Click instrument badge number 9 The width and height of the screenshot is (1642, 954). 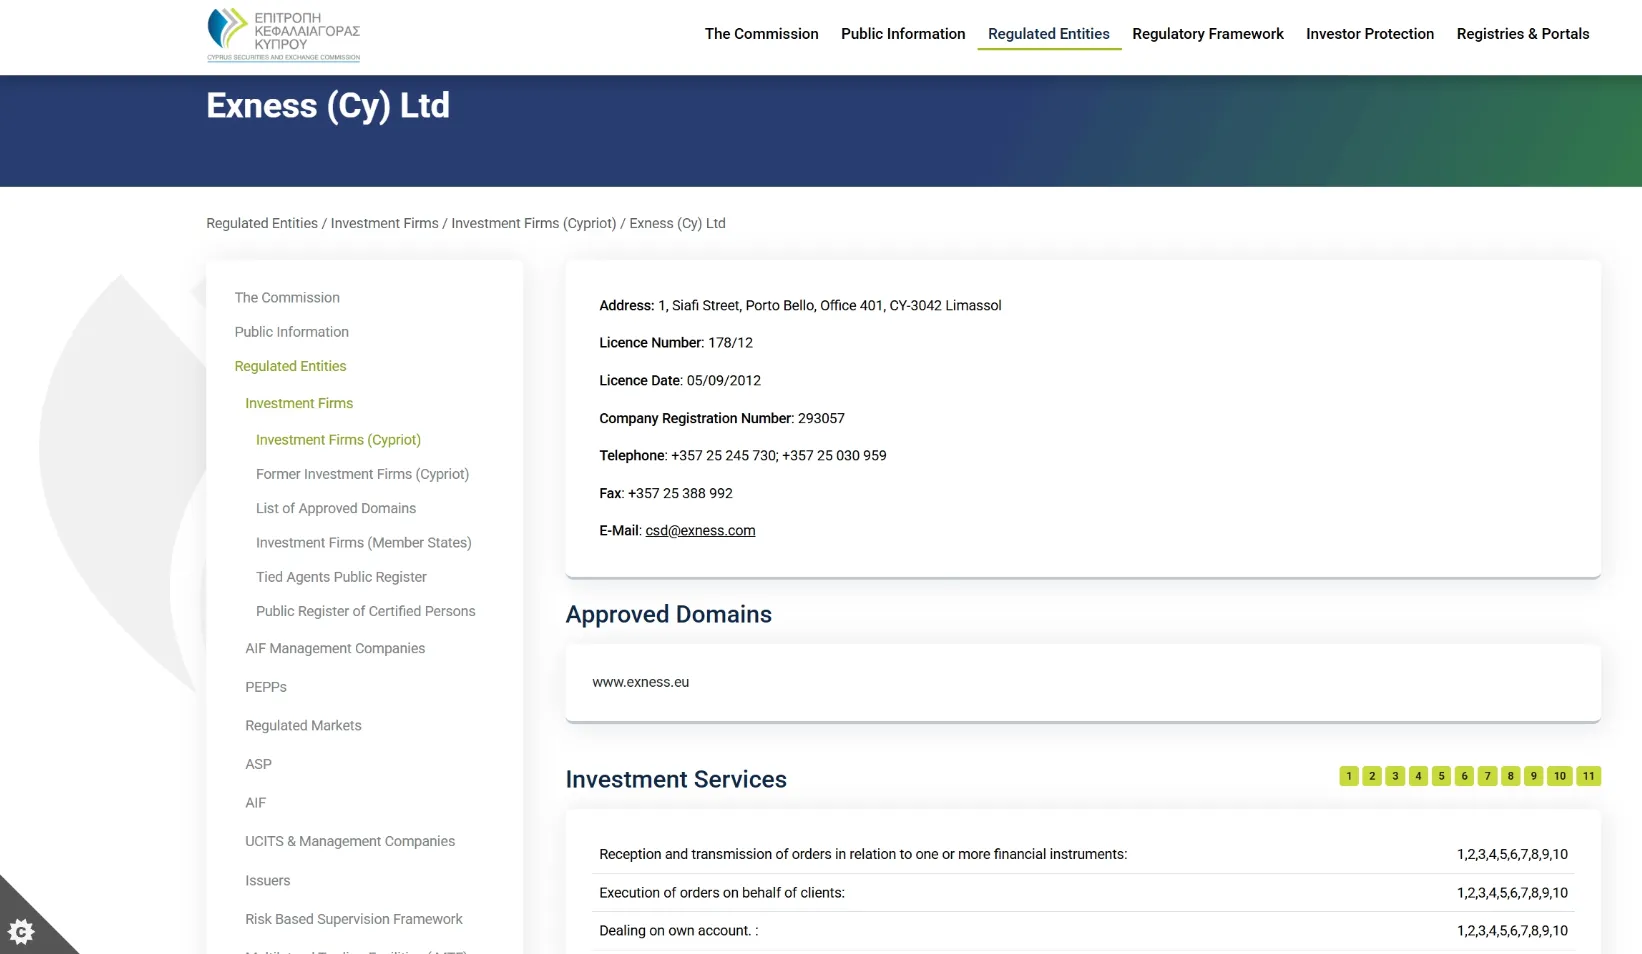(x=1533, y=776)
